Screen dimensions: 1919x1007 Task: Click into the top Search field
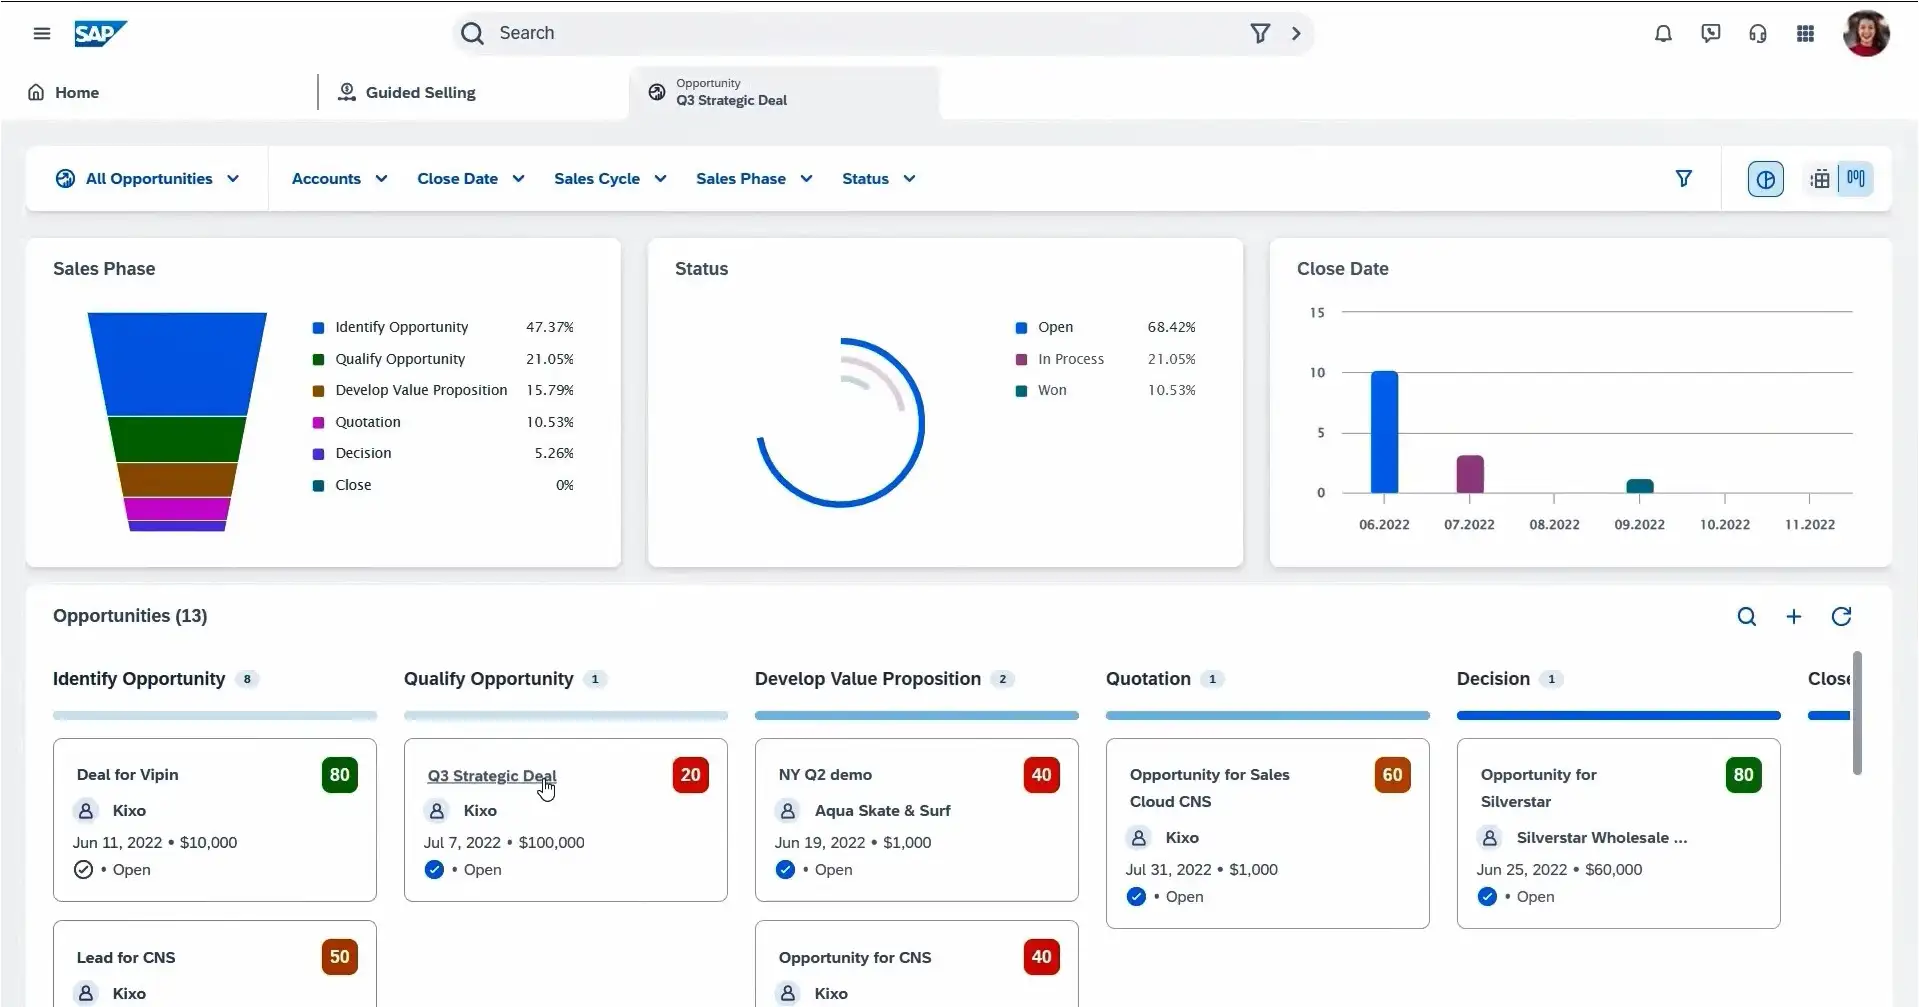(860, 33)
